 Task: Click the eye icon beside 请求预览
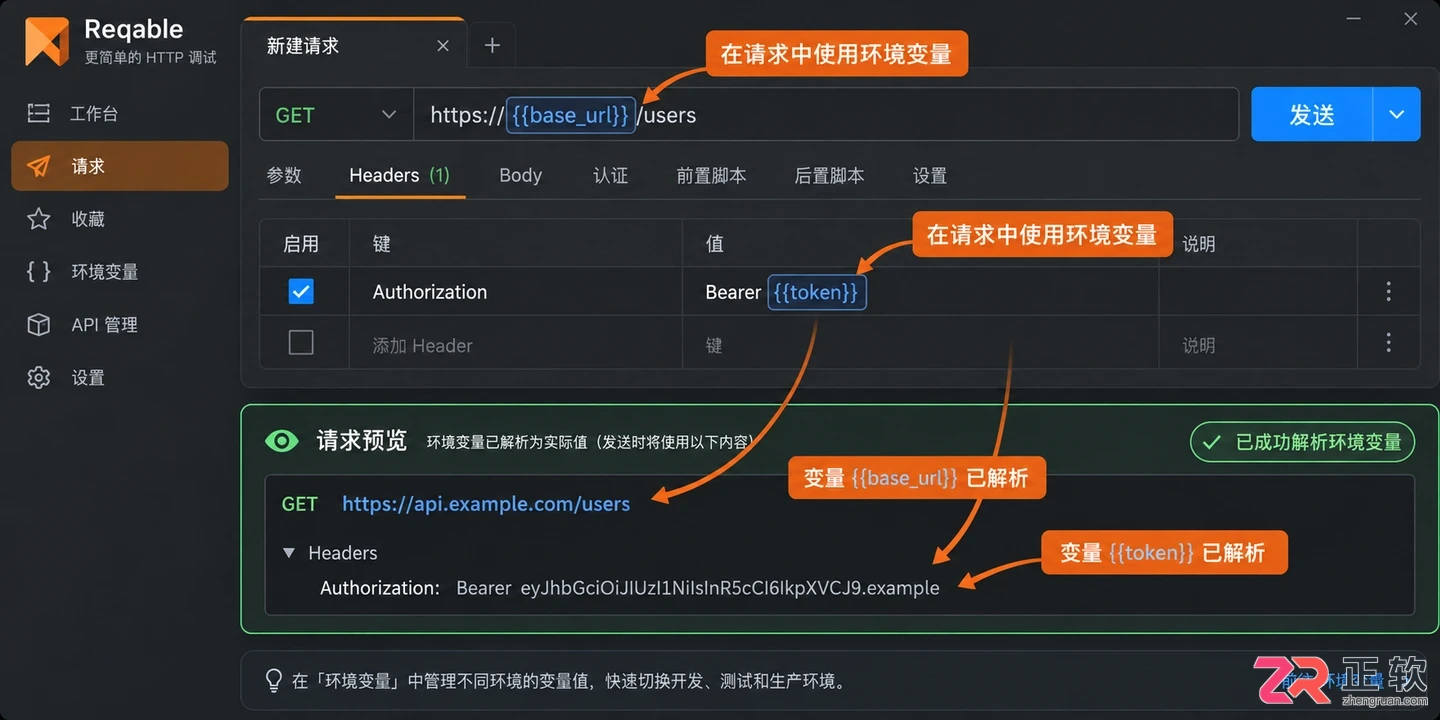pos(281,441)
